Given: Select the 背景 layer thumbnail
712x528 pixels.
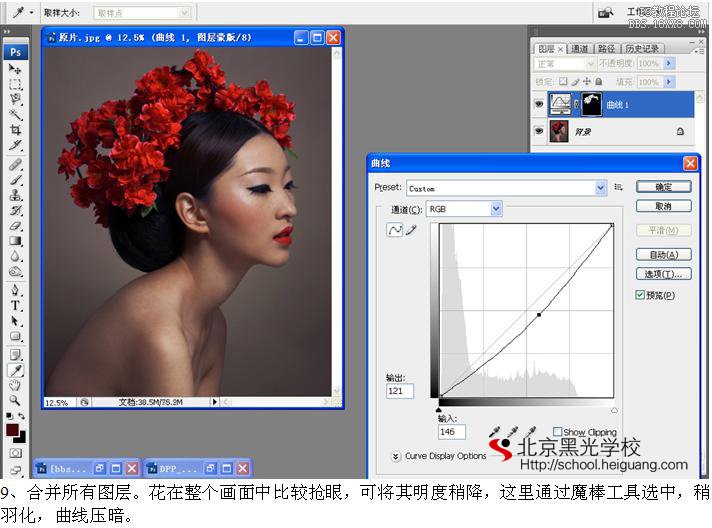Looking at the screenshot, I should pos(559,131).
